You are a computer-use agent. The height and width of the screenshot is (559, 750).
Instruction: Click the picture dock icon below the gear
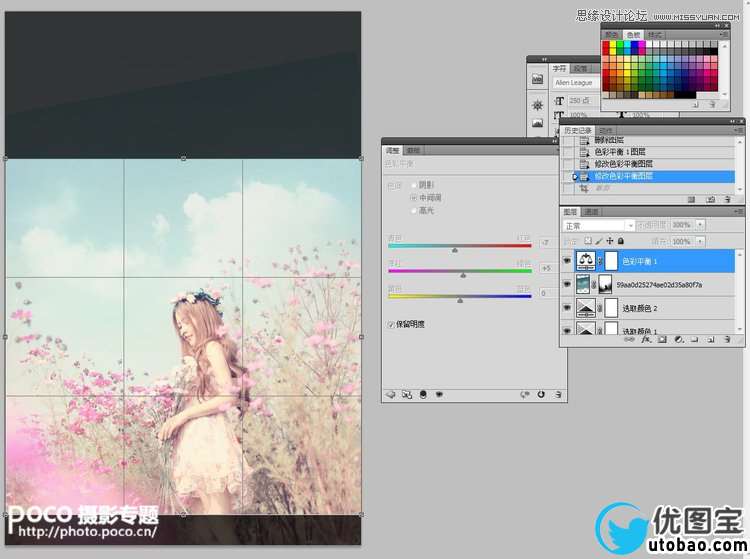click(x=538, y=123)
